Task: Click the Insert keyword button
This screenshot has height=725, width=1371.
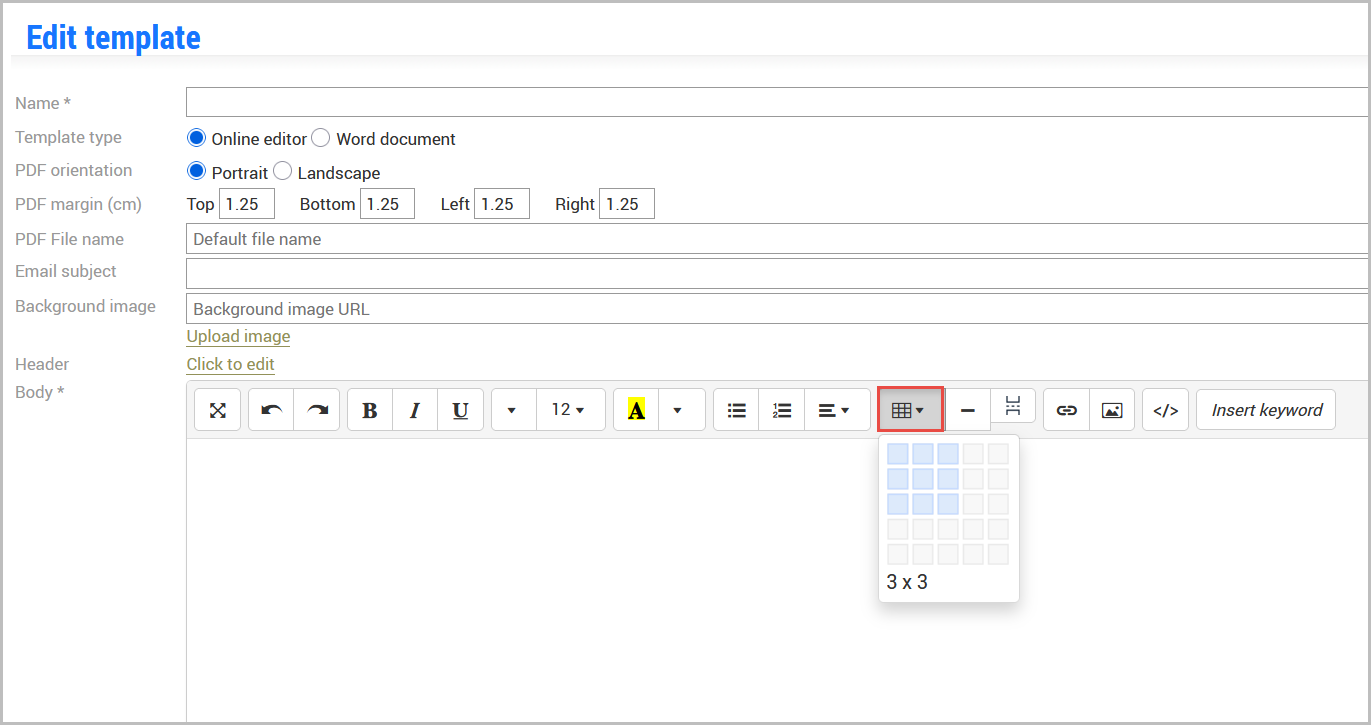Action: 1266,410
